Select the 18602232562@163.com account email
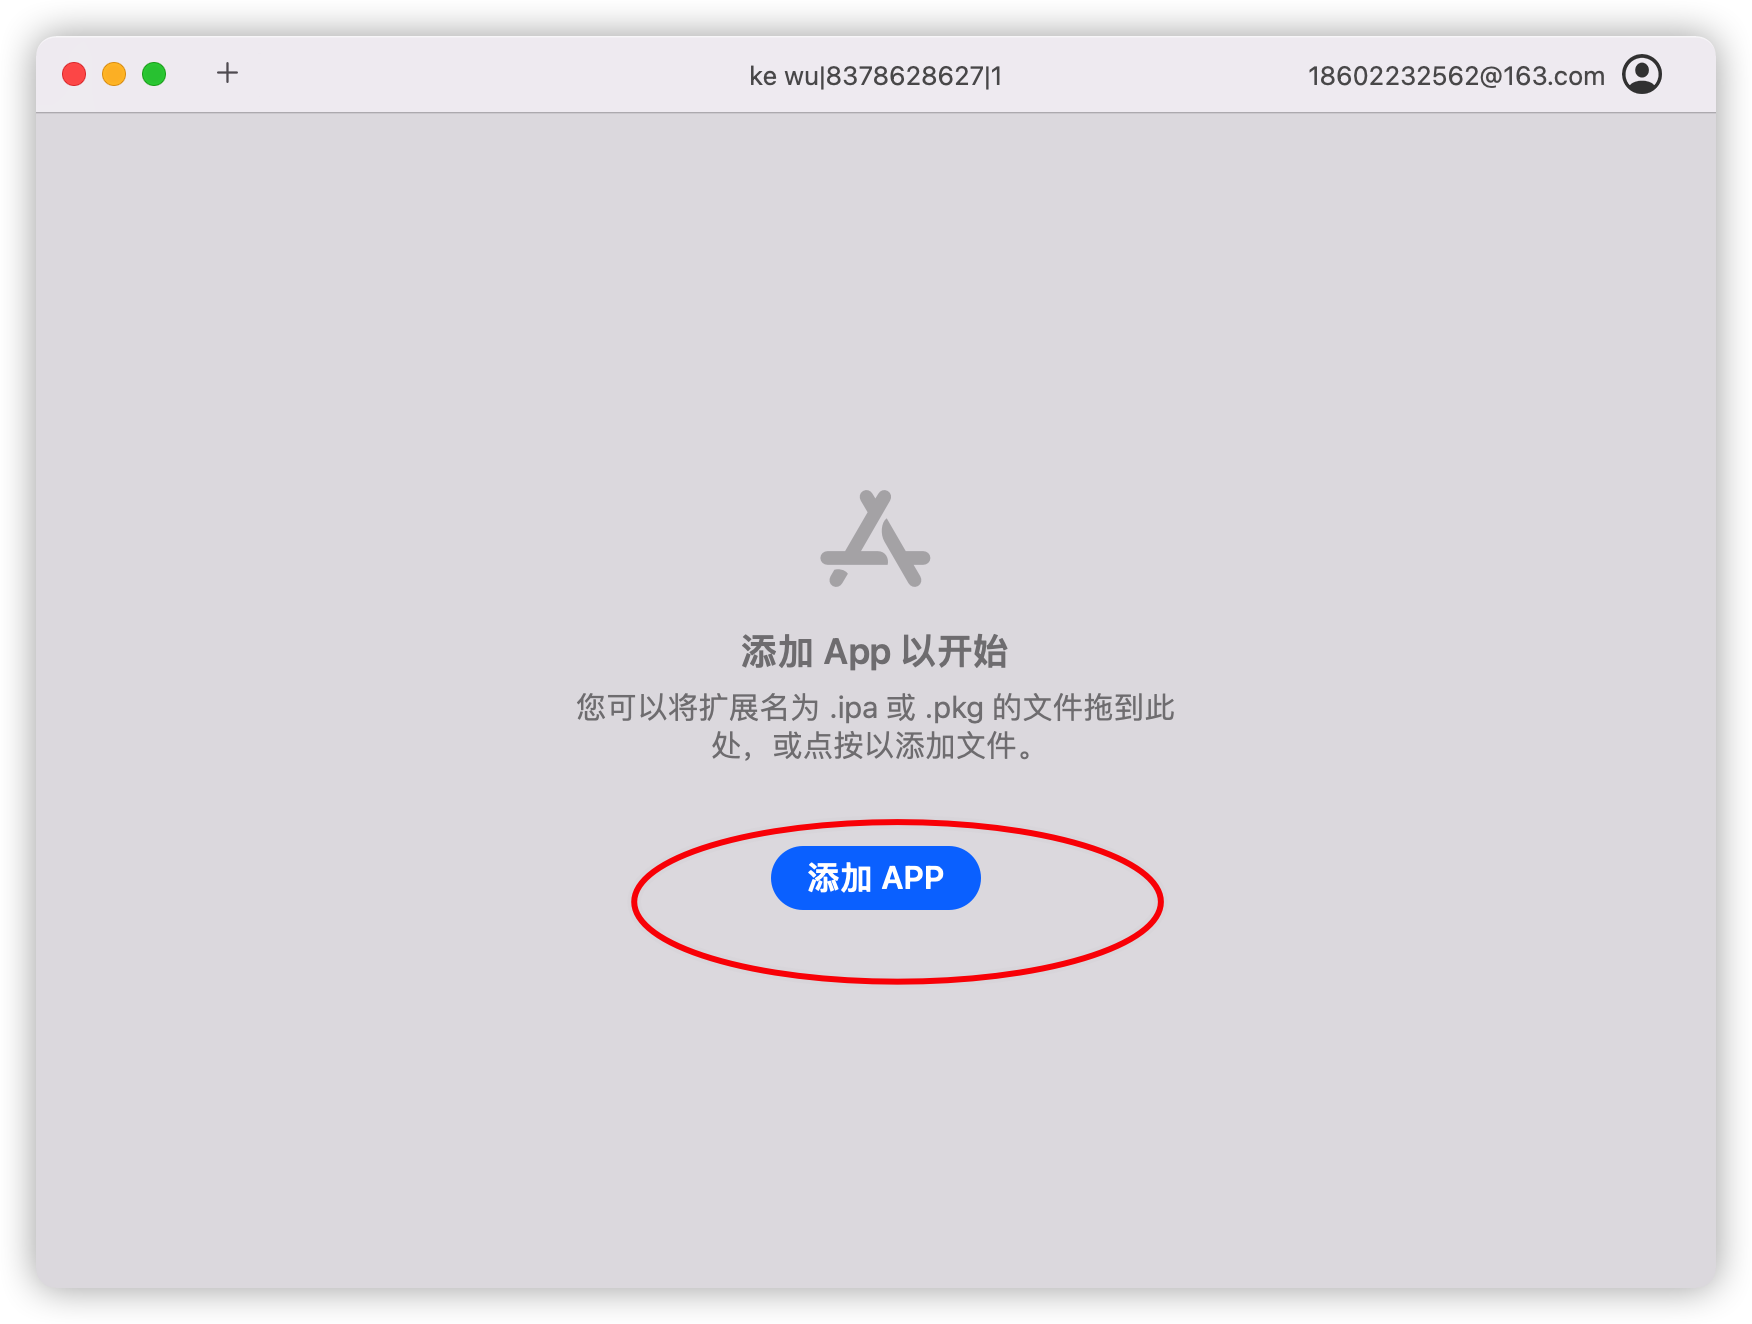Image resolution: width=1752 pixels, height=1324 pixels. coord(1456,76)
